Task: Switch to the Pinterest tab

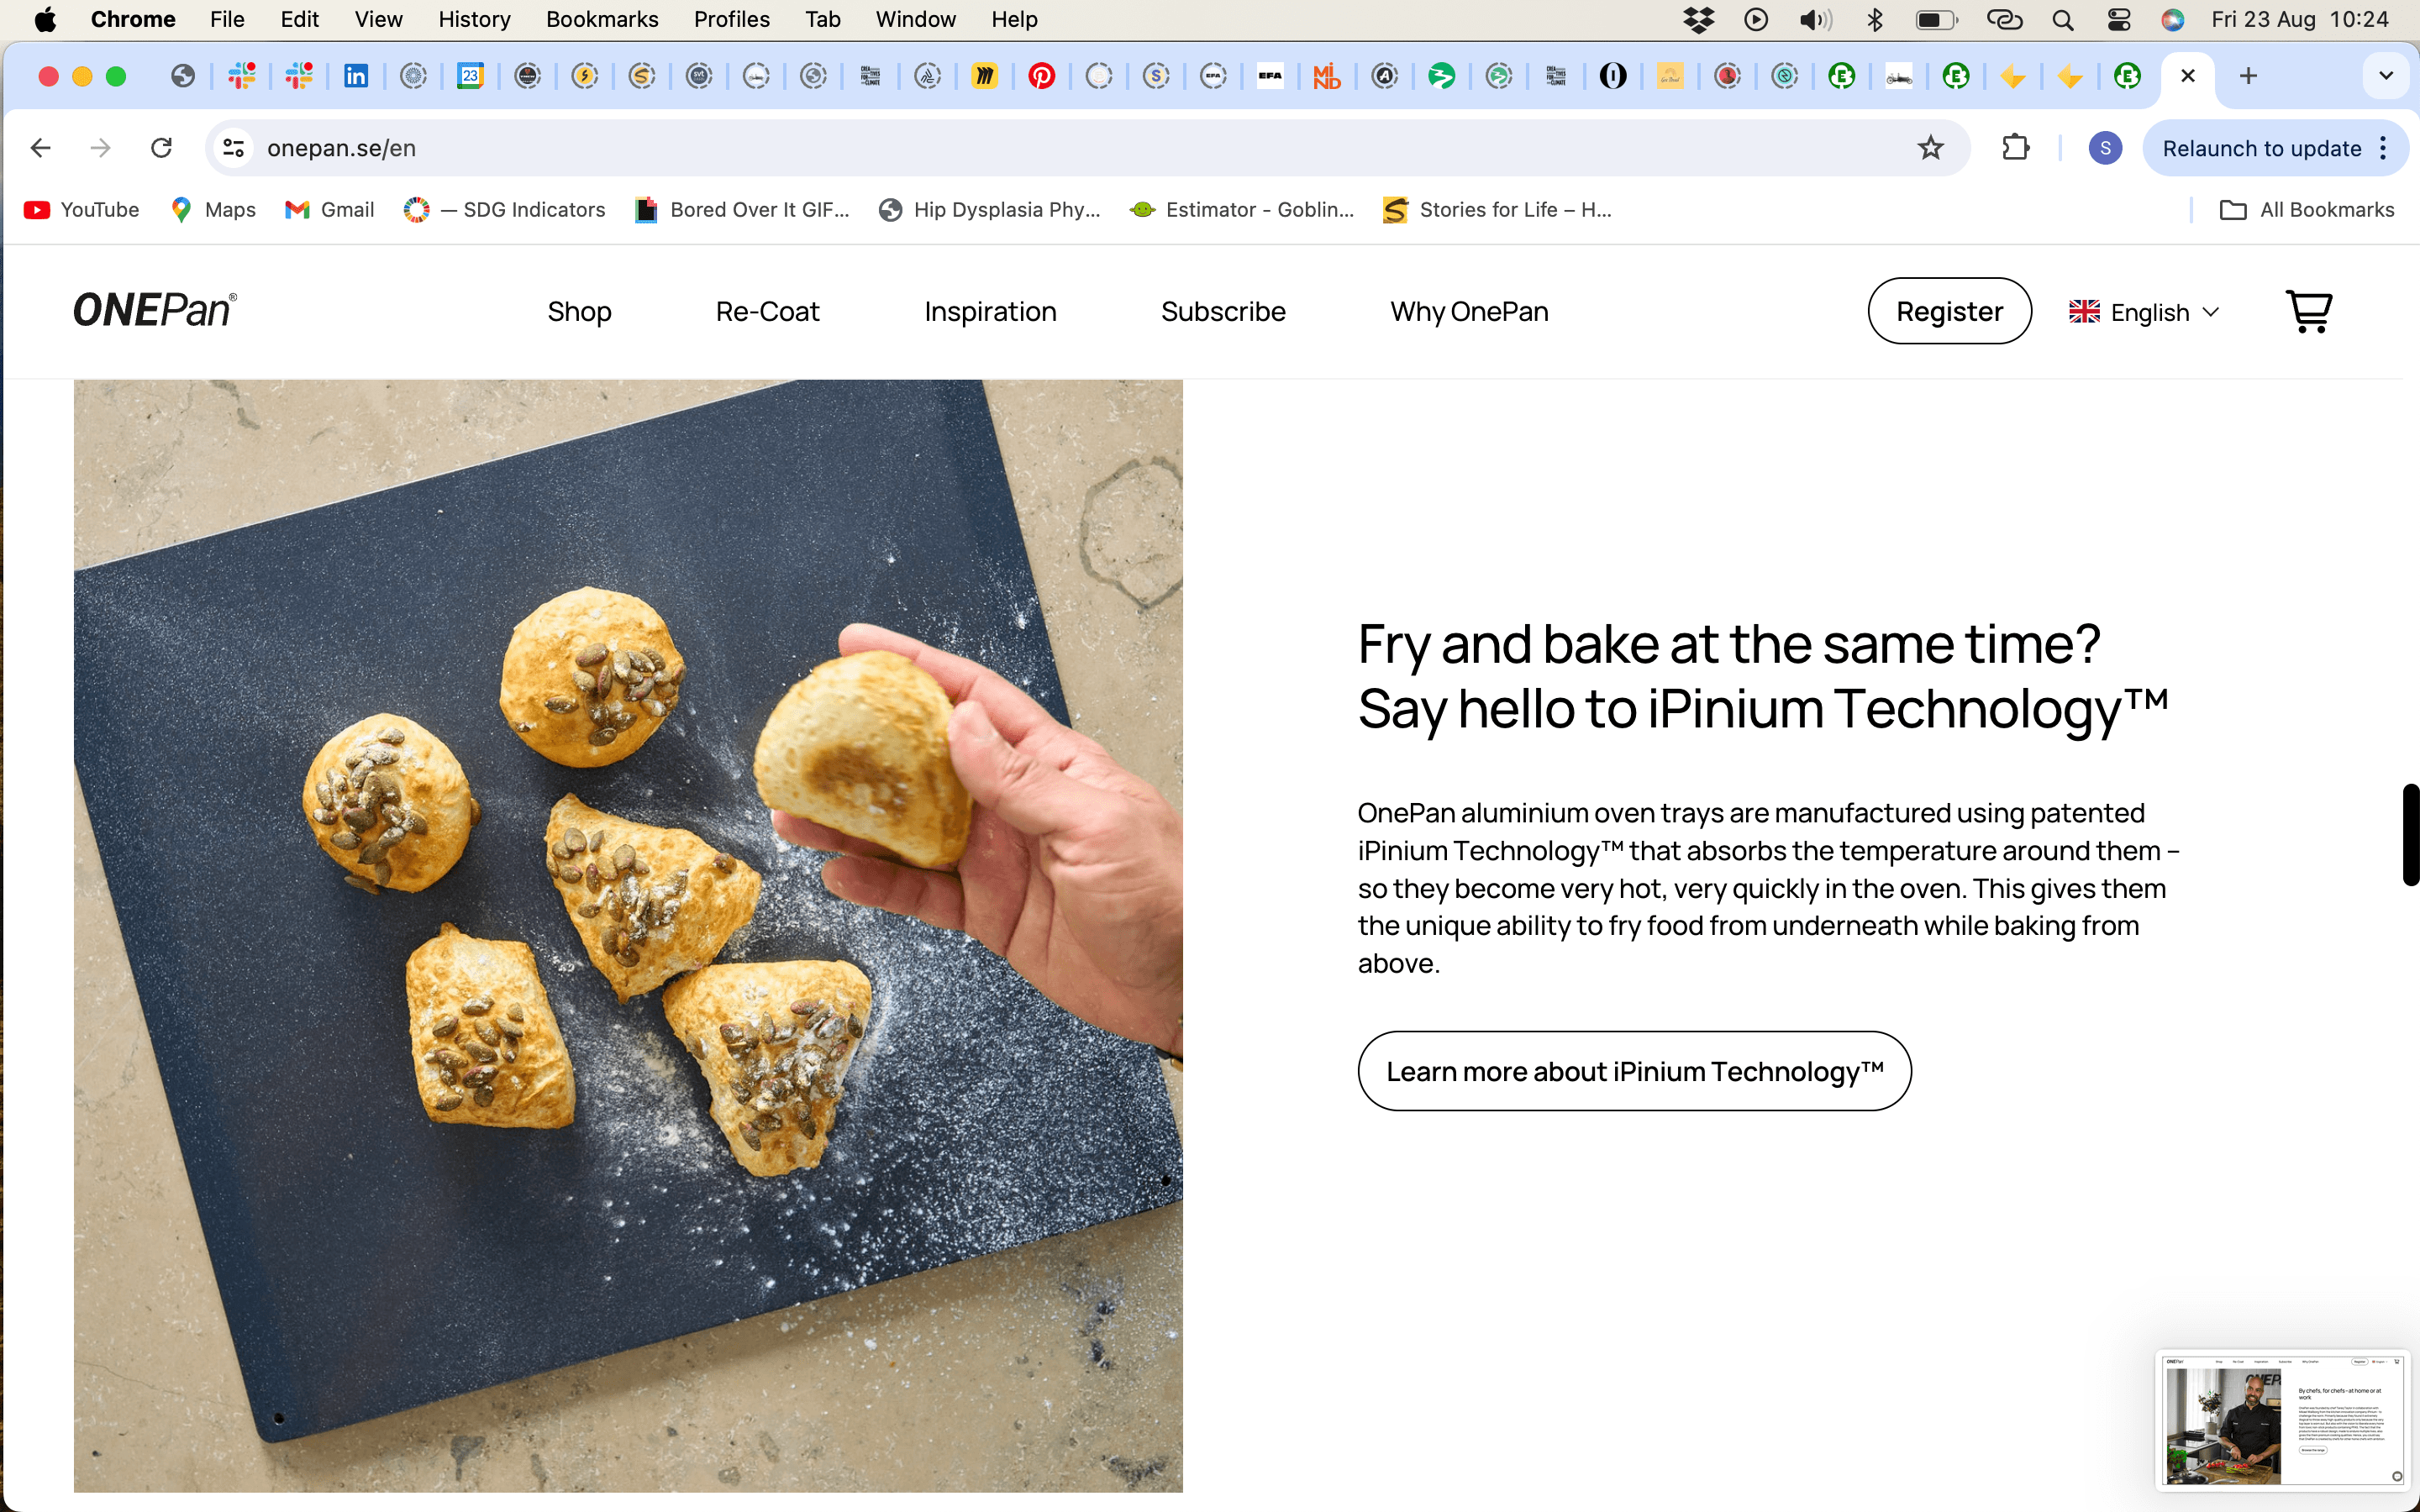Action: (1042, 76)
